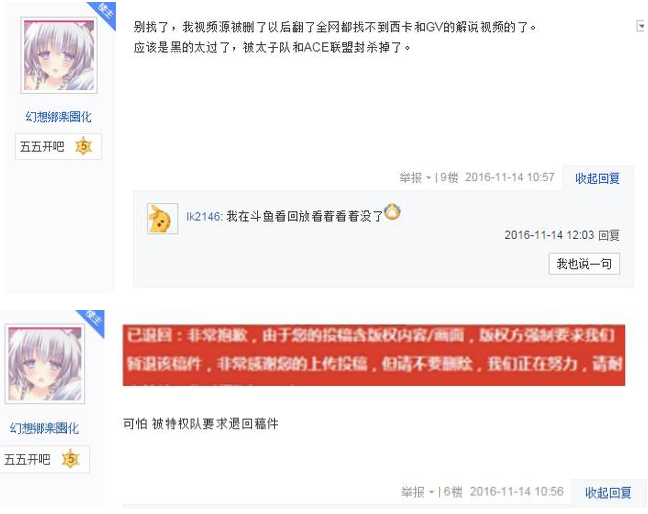Click the 楼主 ribbon on first avatar
The image size is (648, 514).
point(104,13)
